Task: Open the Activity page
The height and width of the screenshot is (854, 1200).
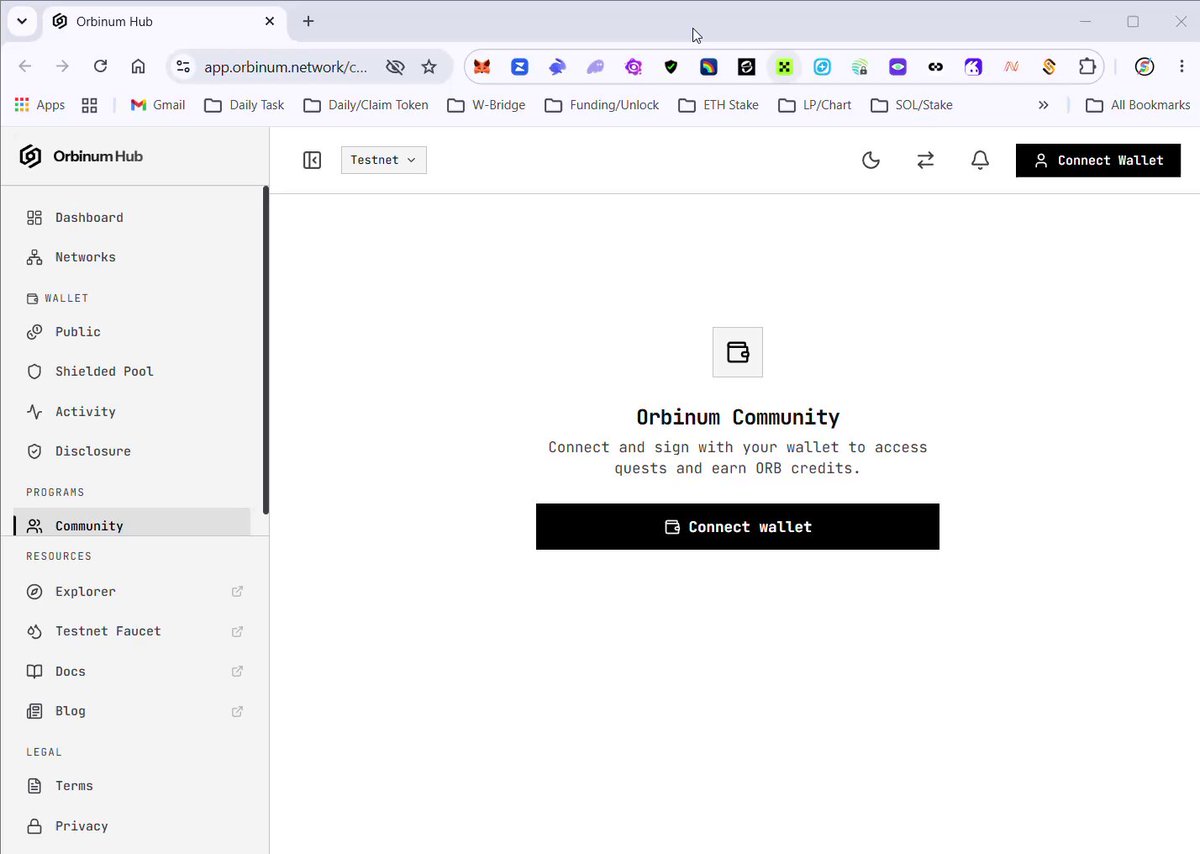Action: click(132, 411)
